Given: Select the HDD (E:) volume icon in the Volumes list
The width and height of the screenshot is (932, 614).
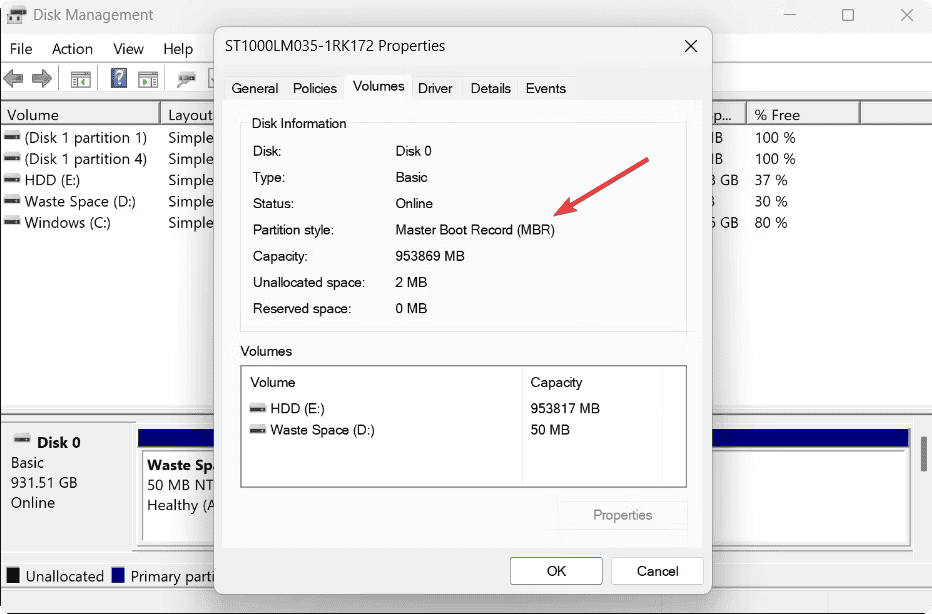Looking at the screenshot, I should pos(259,408).
